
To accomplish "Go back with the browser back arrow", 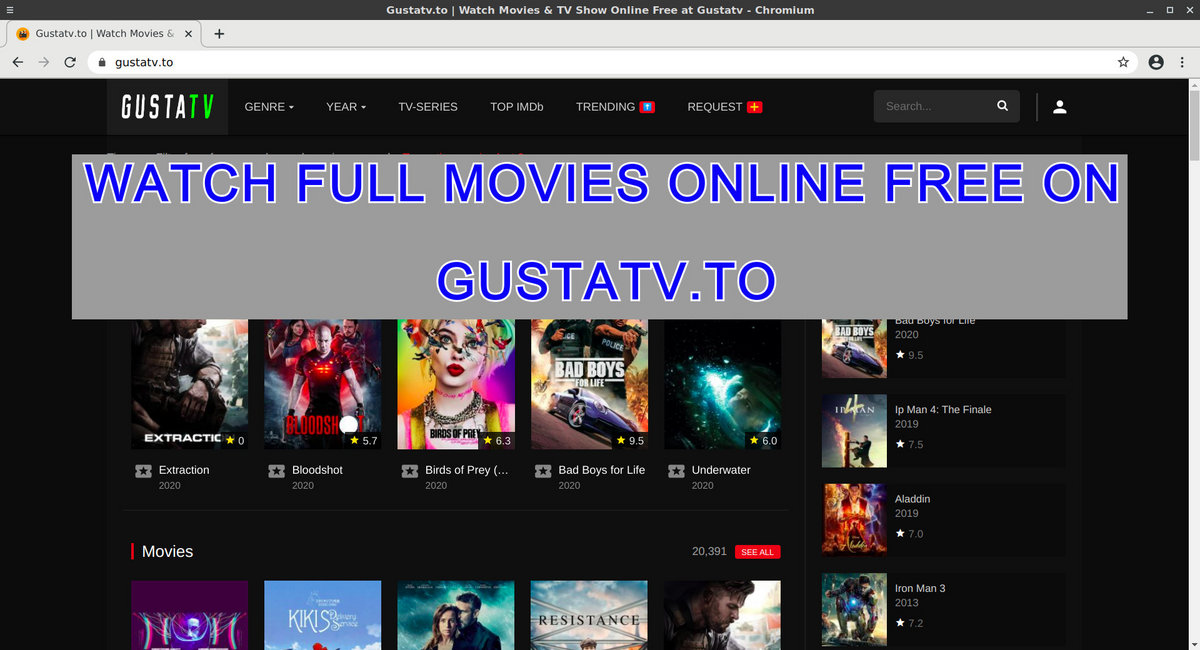I will 18,62.
